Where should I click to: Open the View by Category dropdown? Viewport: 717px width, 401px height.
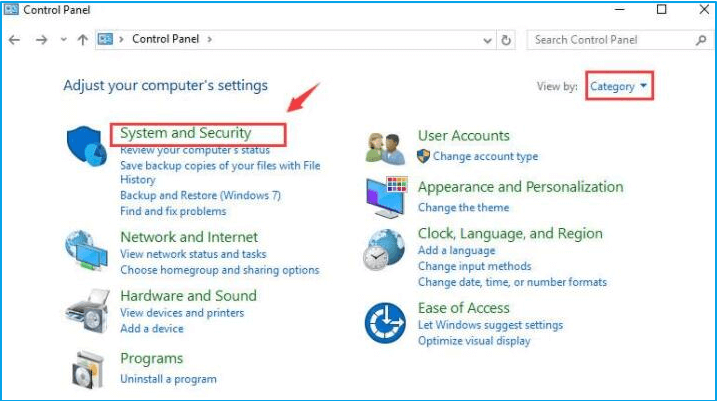618,87
